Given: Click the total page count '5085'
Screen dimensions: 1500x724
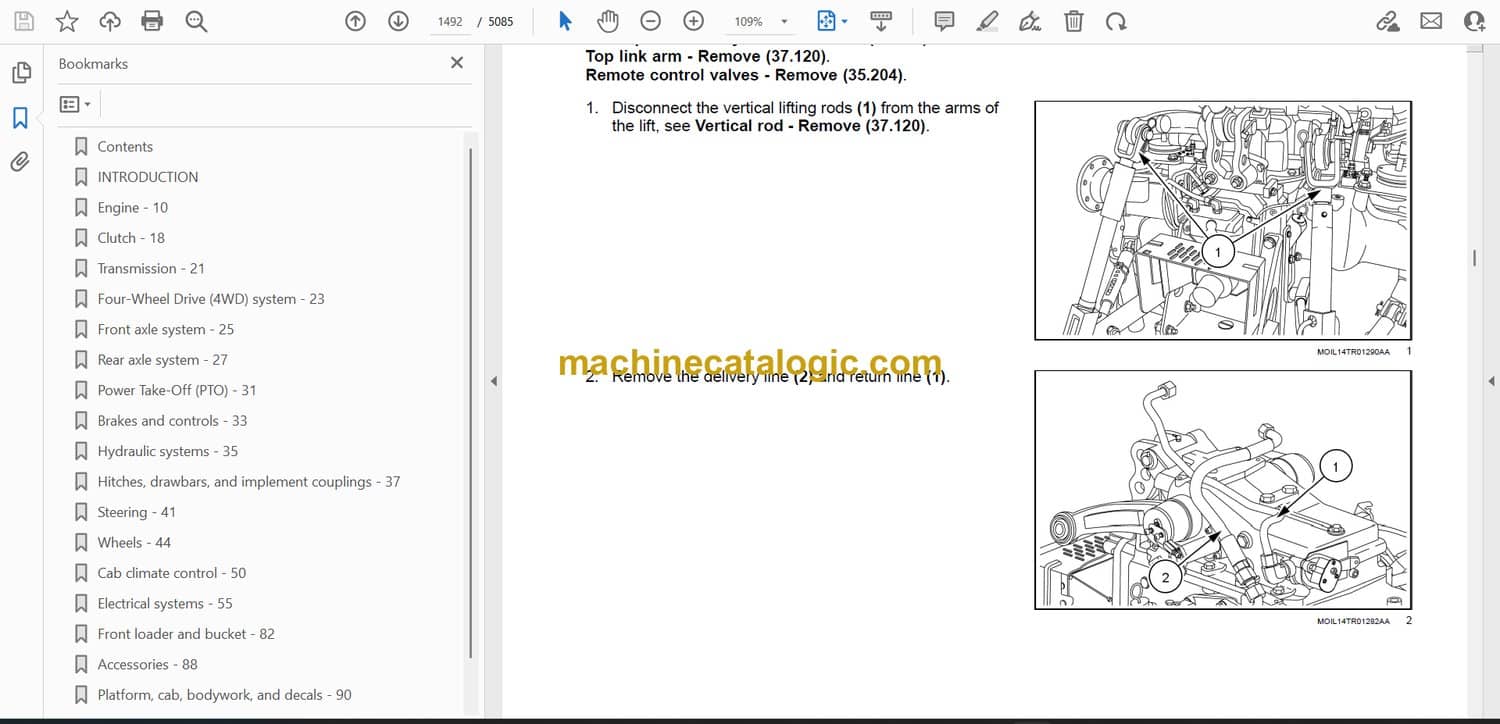Looking at the screenshot, I should [x=500, y=21].
